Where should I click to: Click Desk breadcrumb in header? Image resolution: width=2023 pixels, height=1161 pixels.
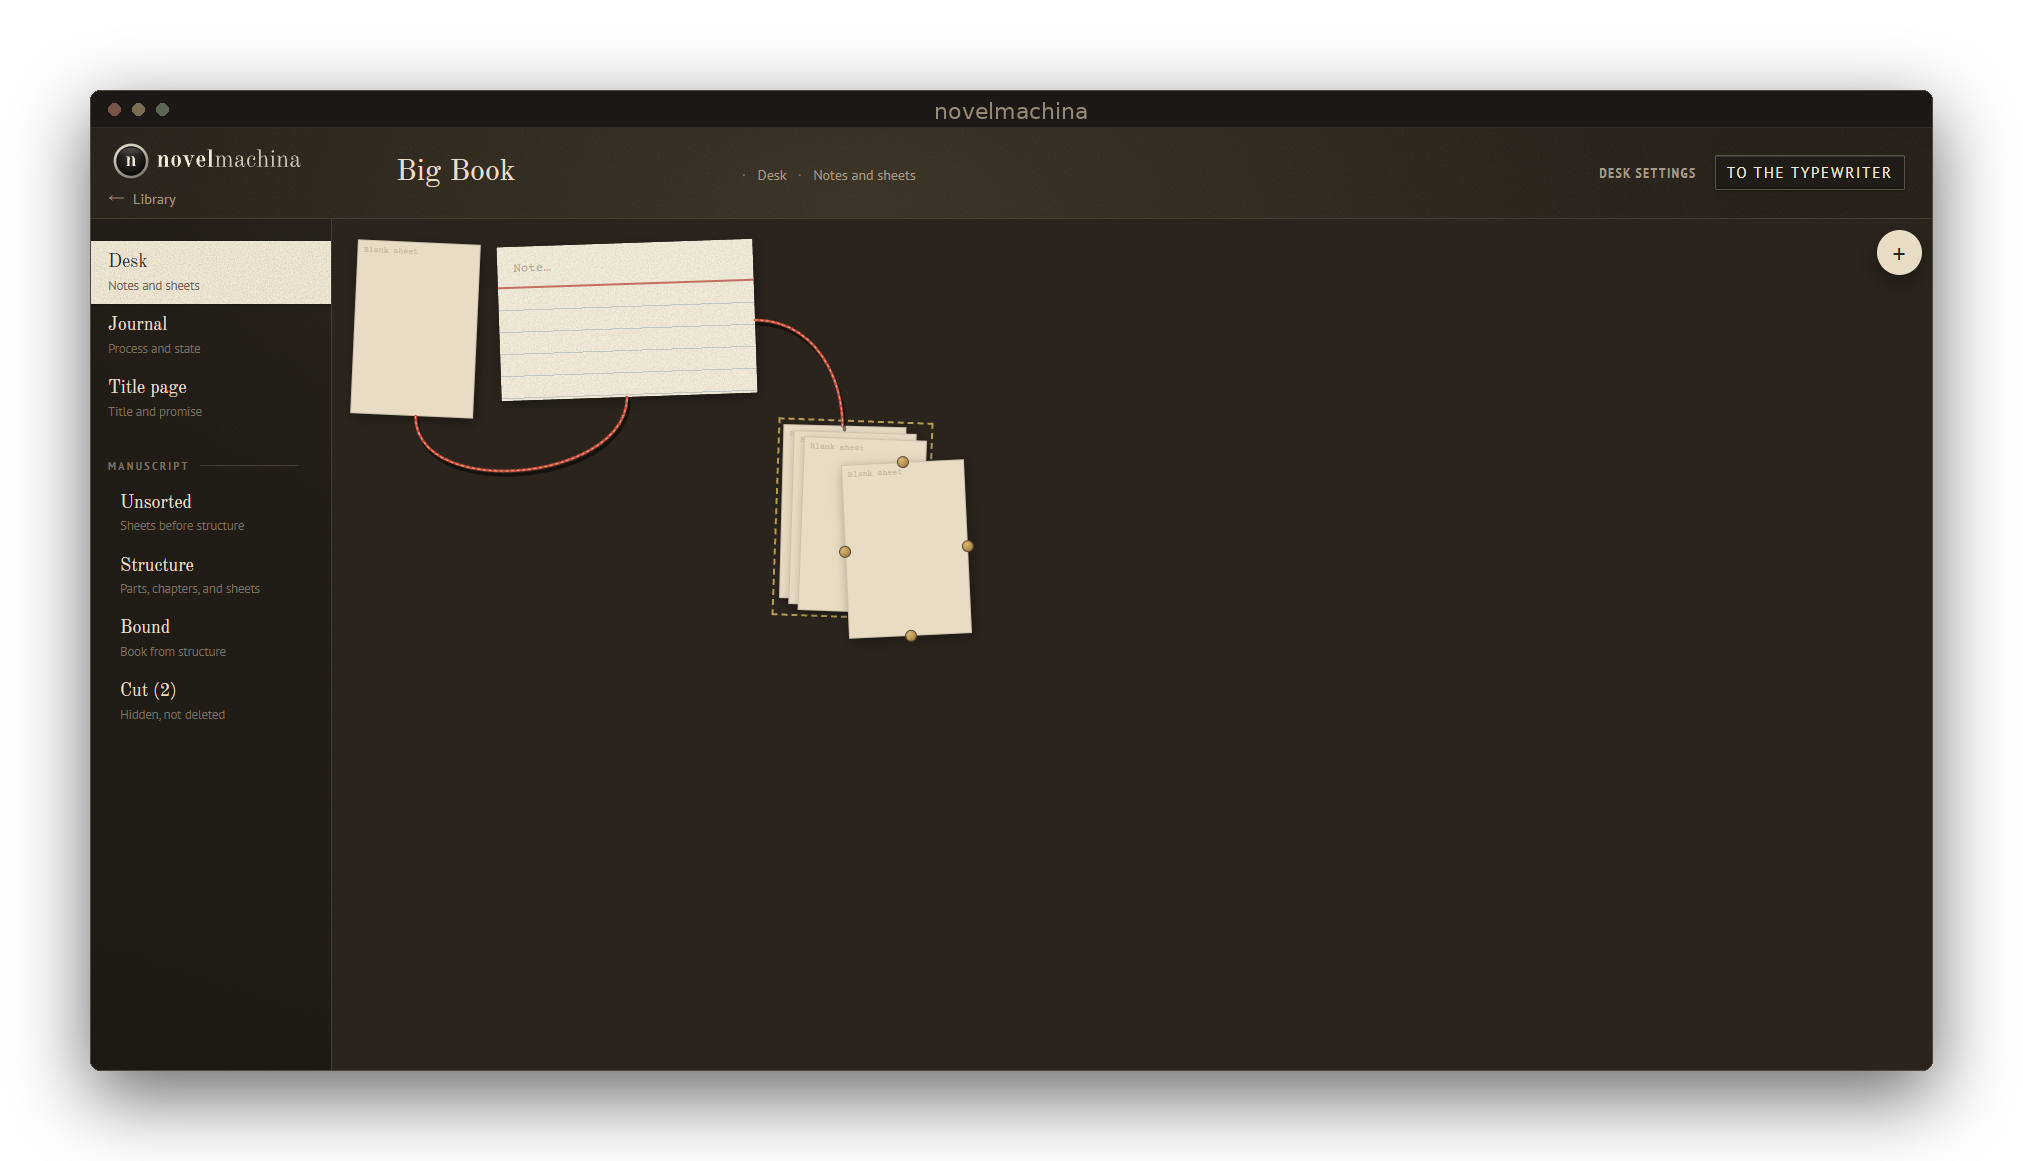pyautogui.click(x=772, y=175)
